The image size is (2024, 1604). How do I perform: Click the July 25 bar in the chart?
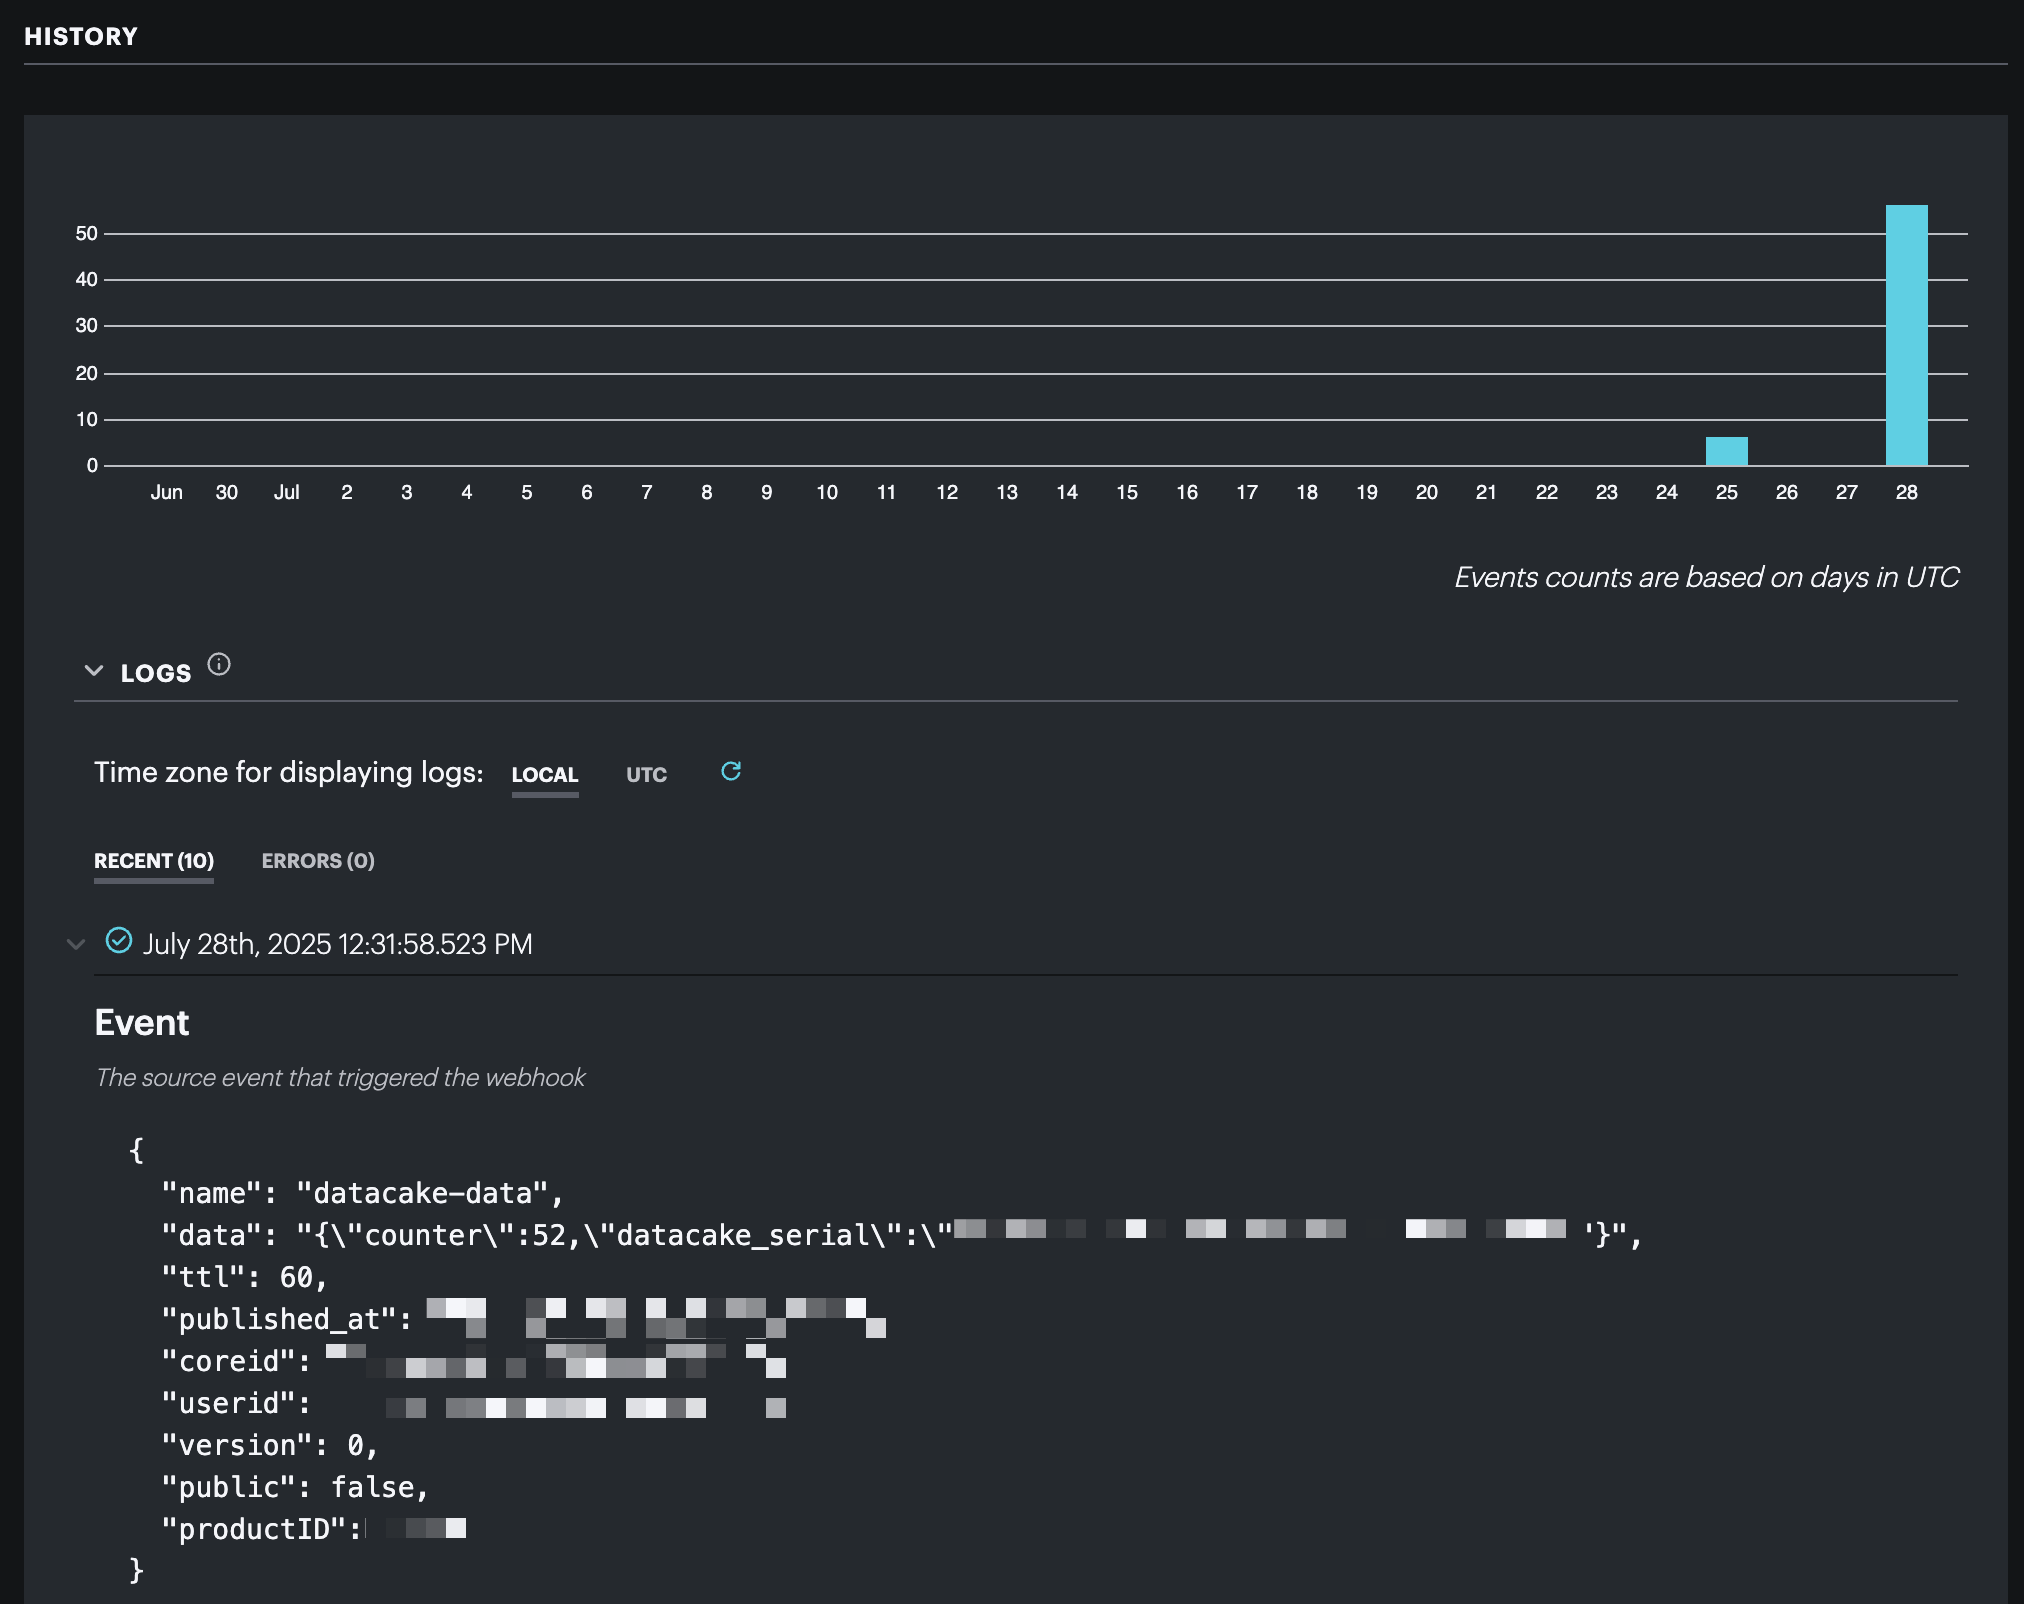(x=1726, y=451)
